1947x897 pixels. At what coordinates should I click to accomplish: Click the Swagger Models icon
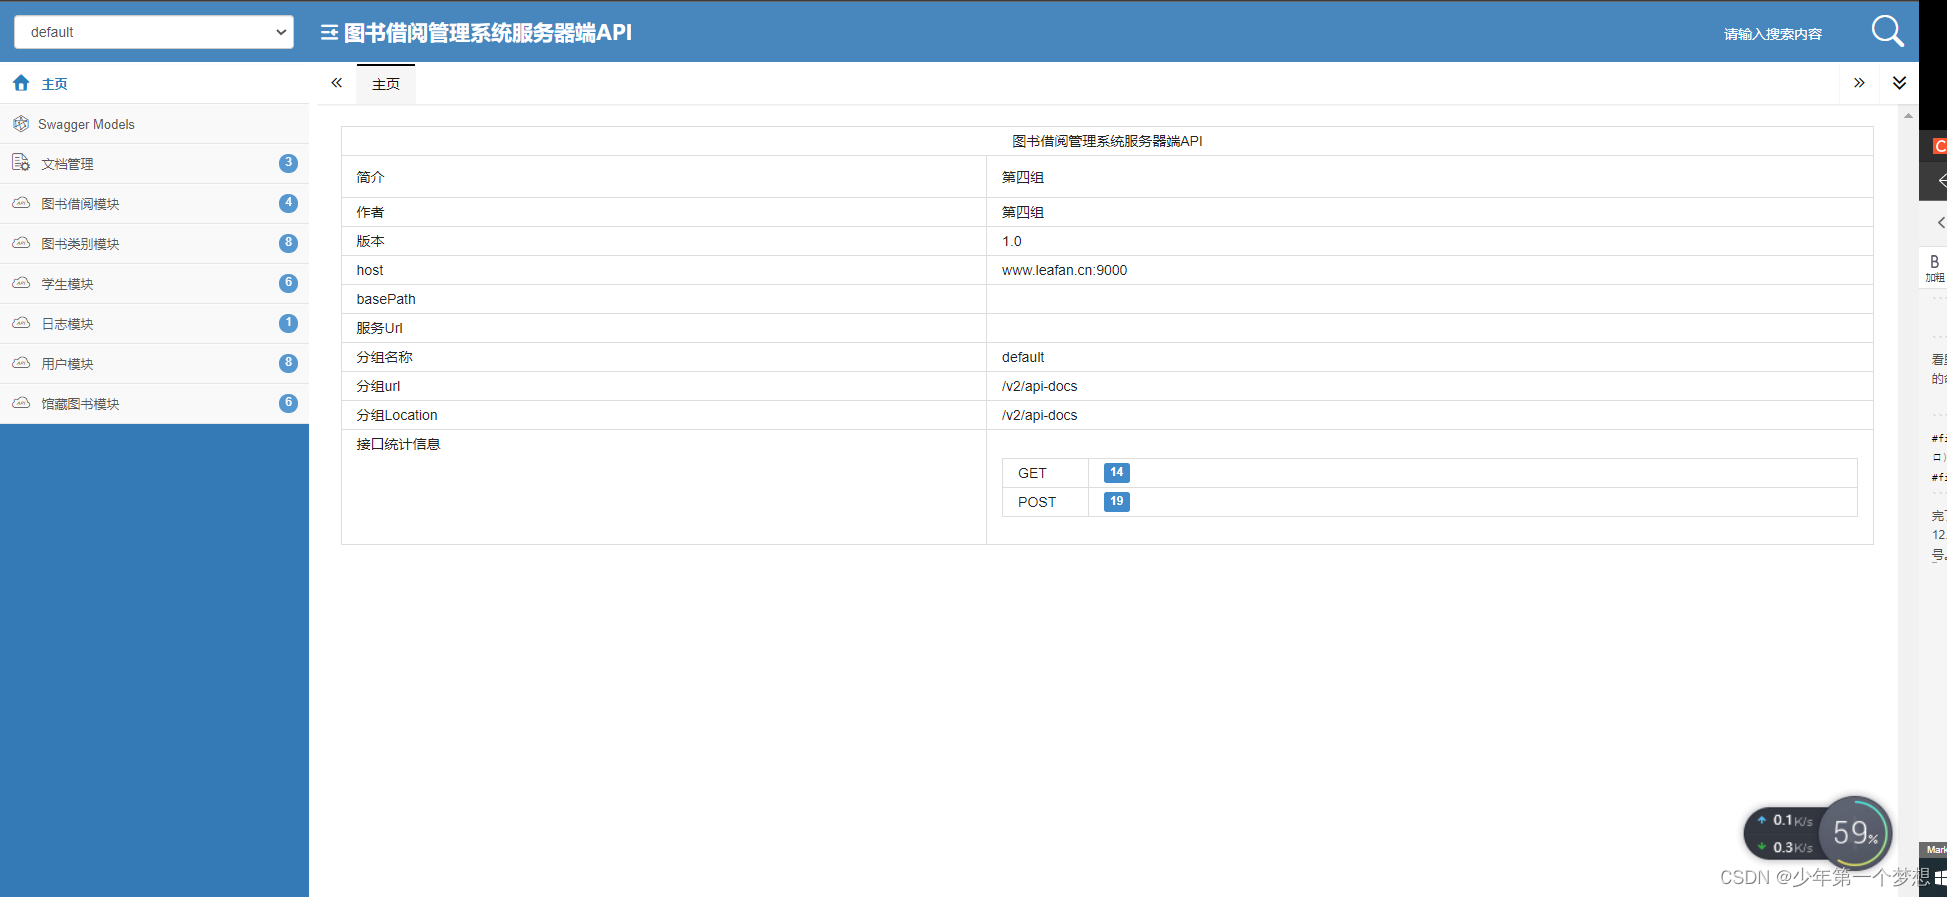[x=21, y=124]
